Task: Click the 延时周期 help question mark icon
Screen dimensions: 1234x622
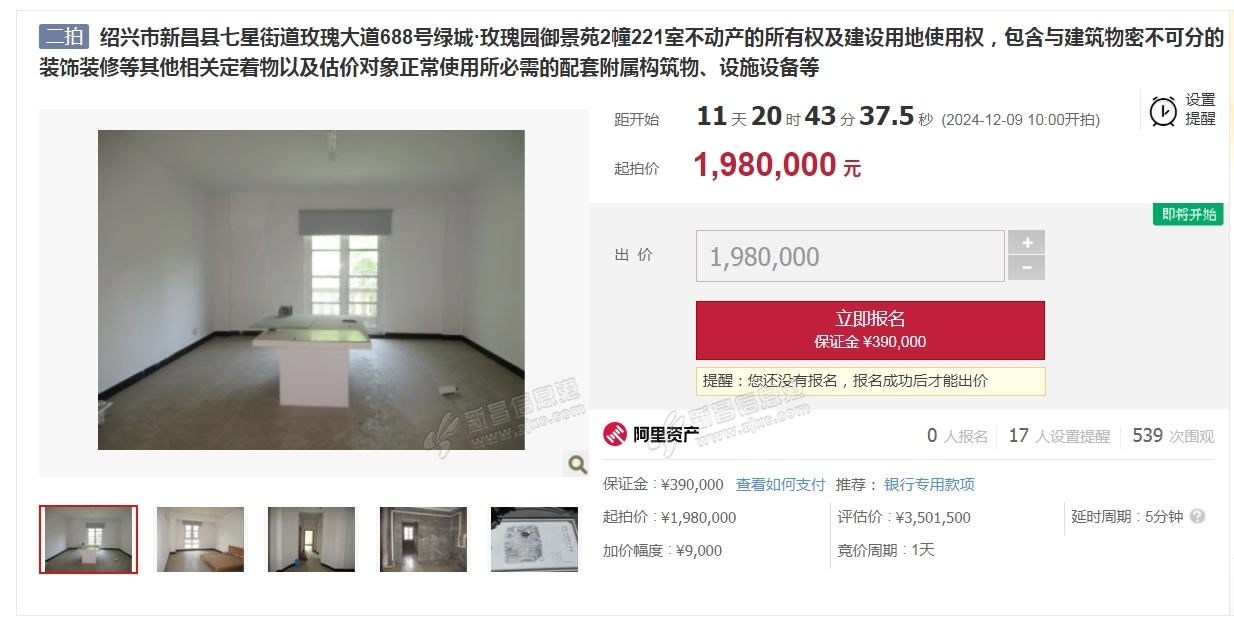Action: tap(1197, 517)
